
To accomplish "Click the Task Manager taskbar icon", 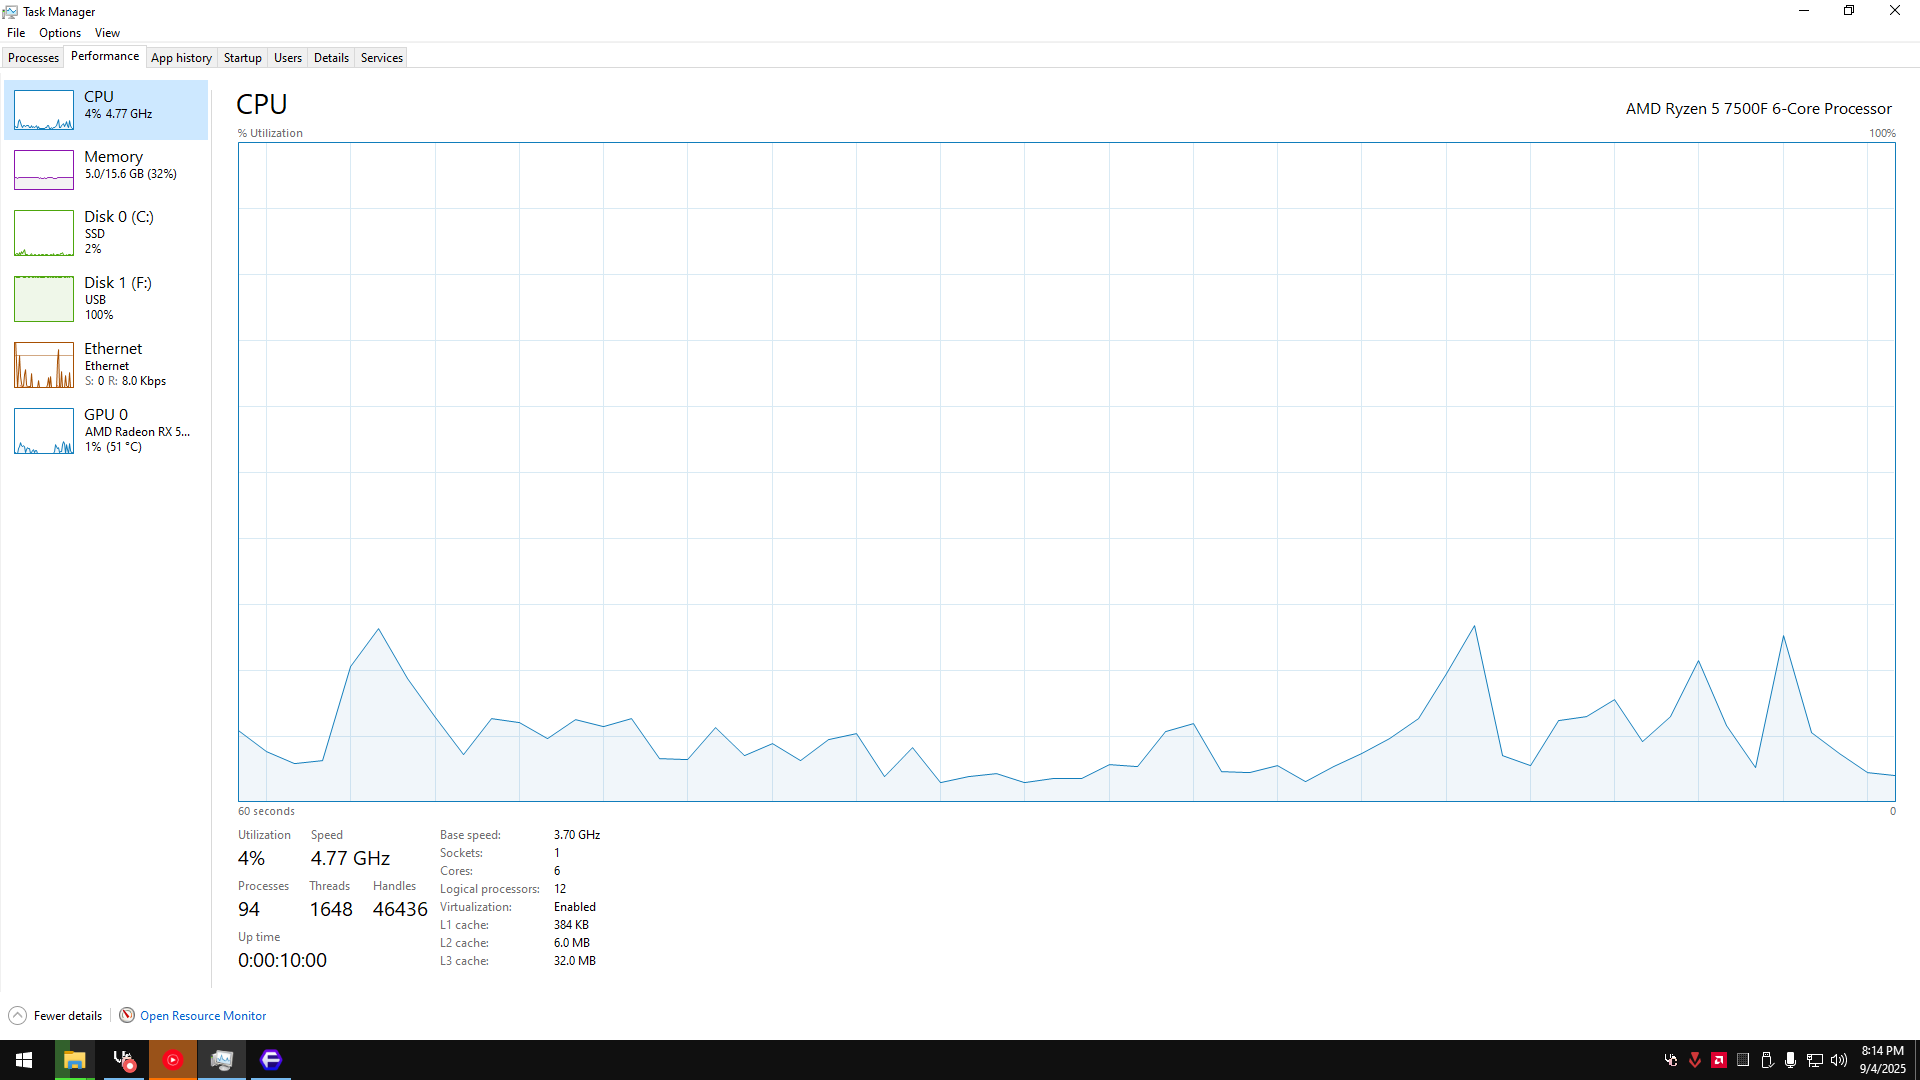I will (x=222, y=1060).
